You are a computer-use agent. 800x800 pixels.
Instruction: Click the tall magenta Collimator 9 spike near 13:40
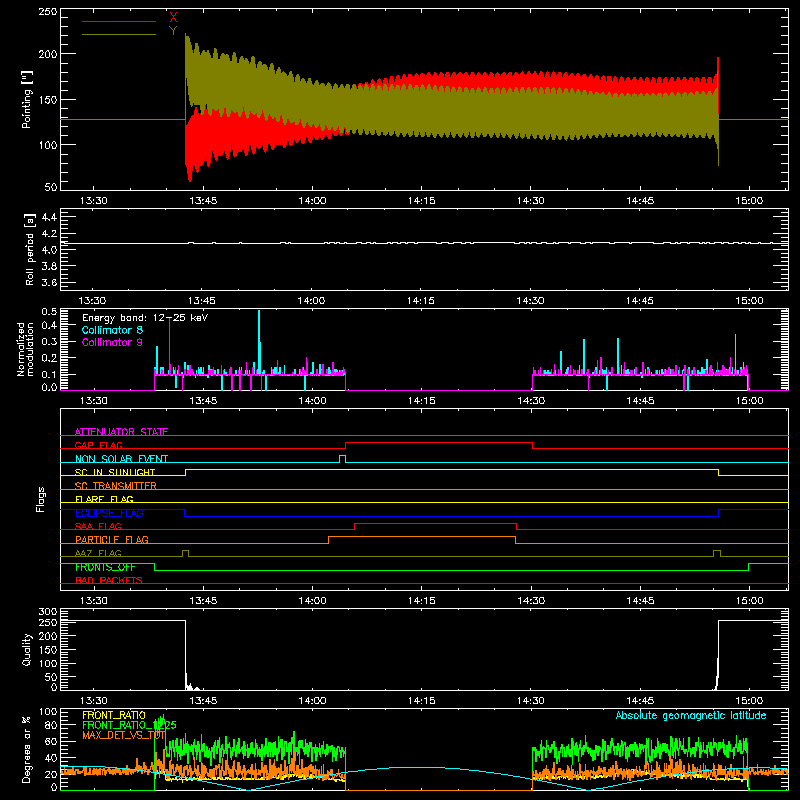[x=170, y=346]
